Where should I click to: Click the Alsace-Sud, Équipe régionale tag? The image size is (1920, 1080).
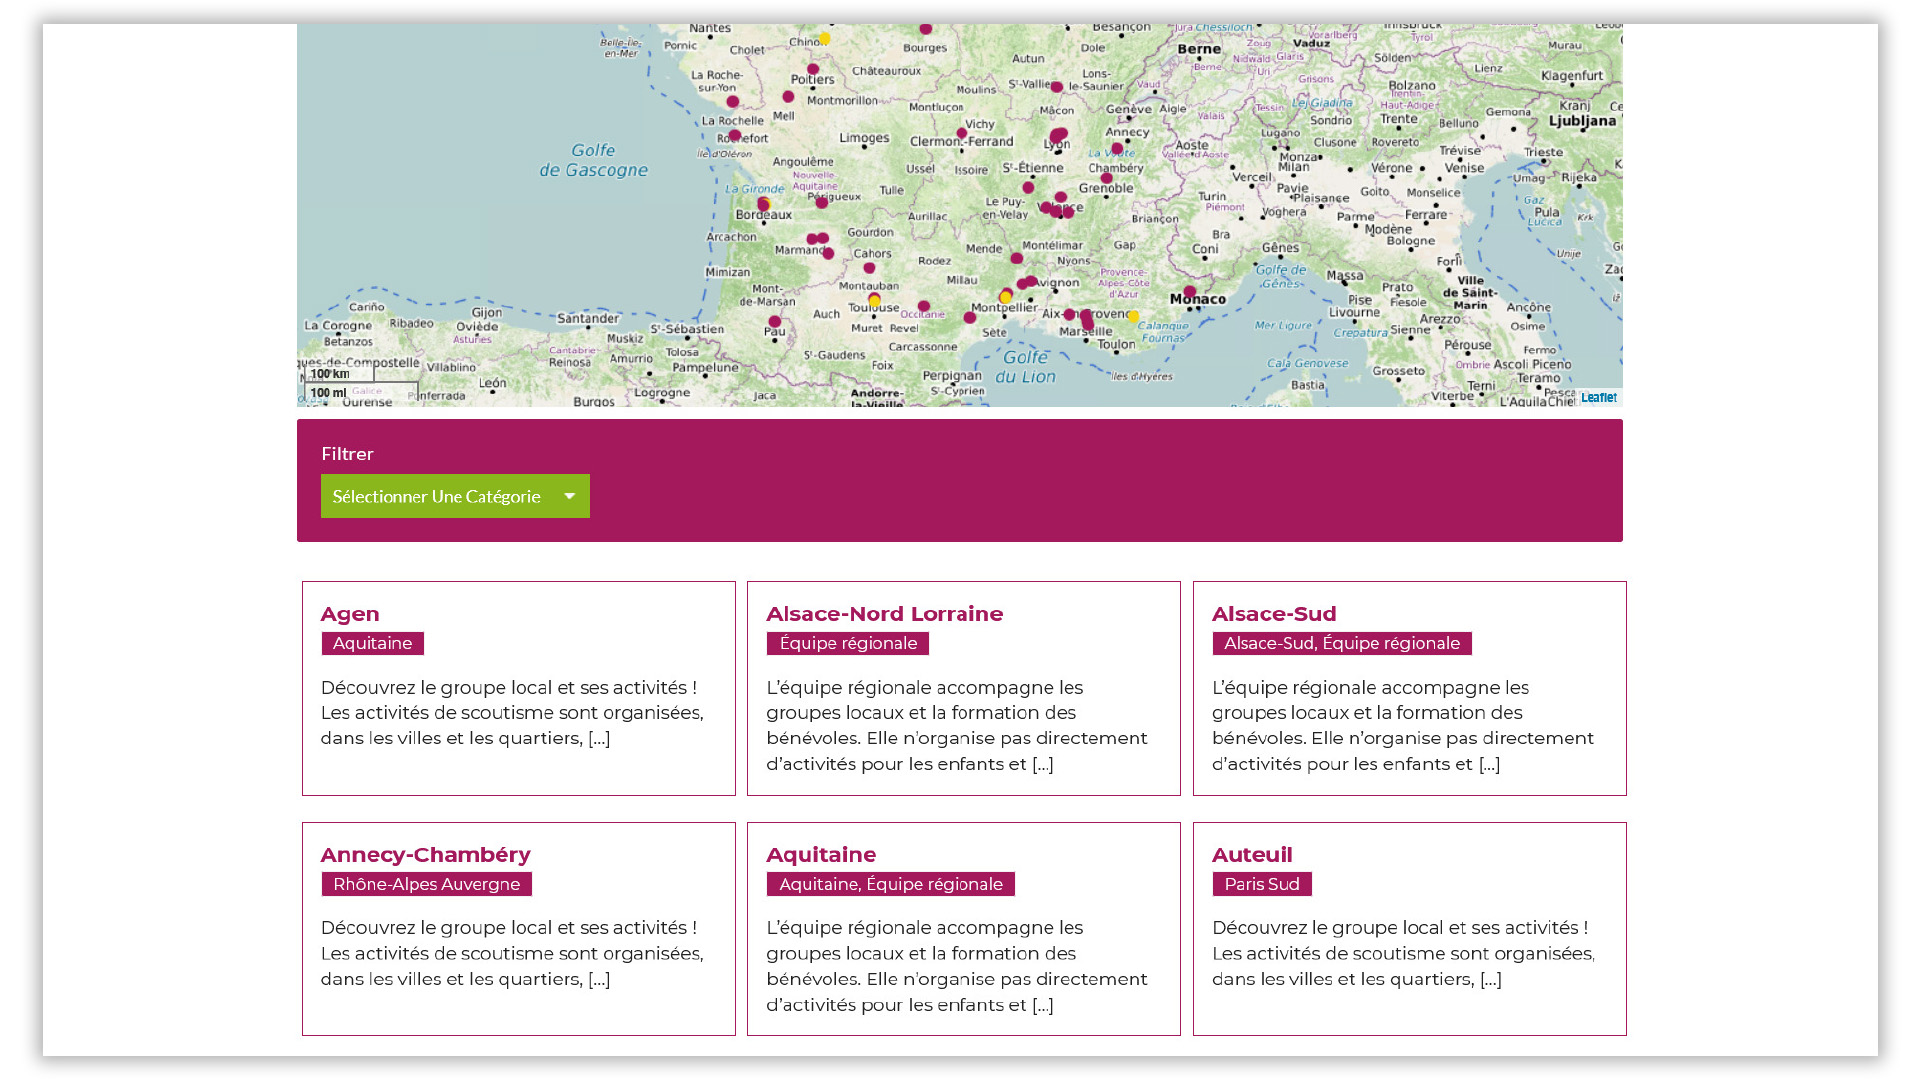[1341, 643]
